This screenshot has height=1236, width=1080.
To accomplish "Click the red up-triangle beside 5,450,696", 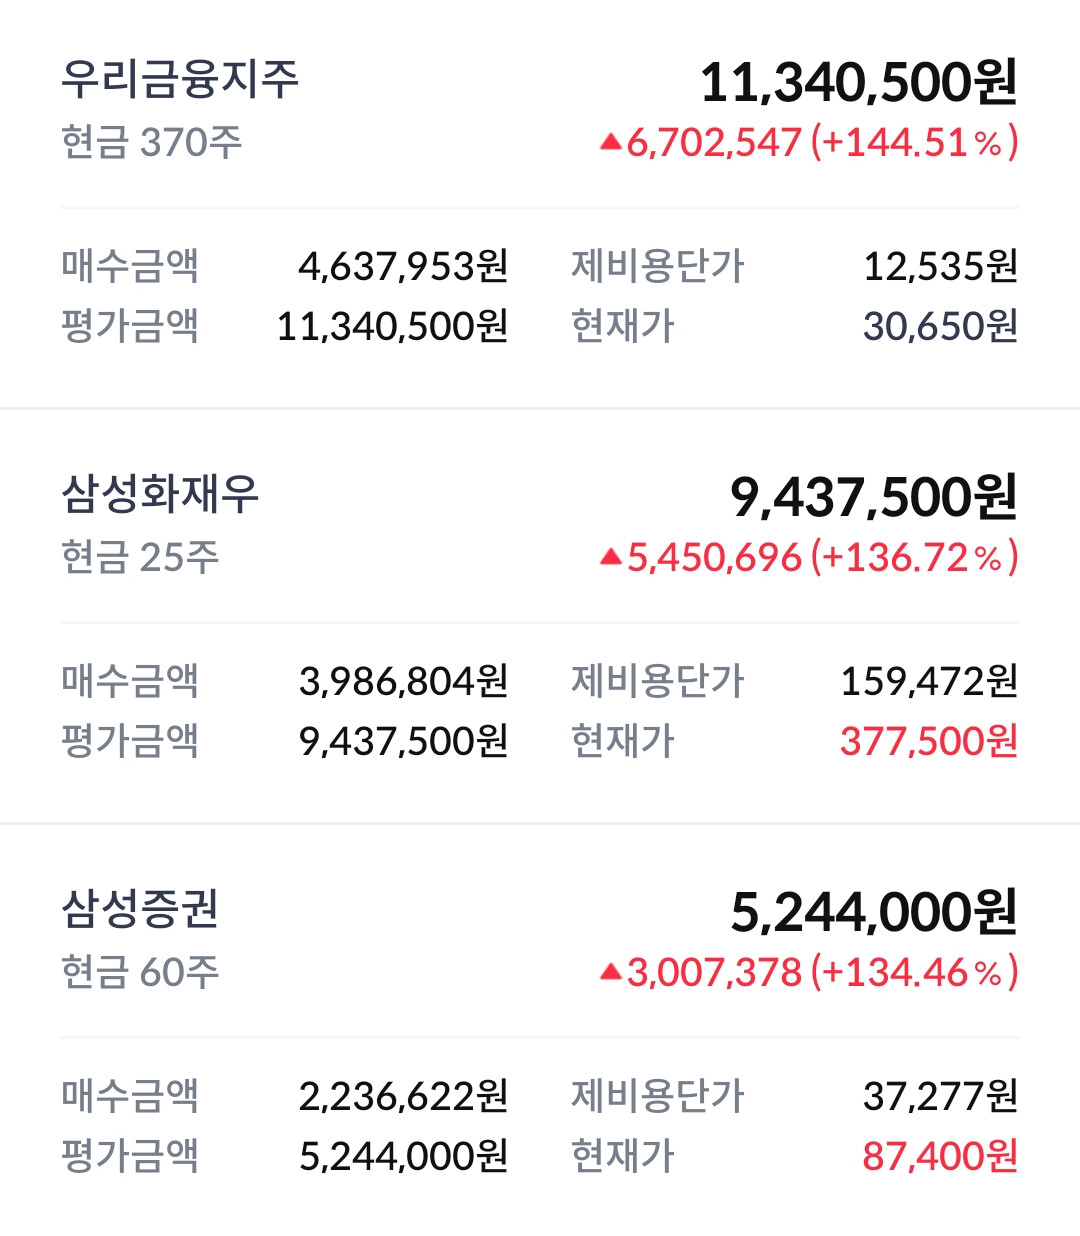I will (x=611, y=558).
